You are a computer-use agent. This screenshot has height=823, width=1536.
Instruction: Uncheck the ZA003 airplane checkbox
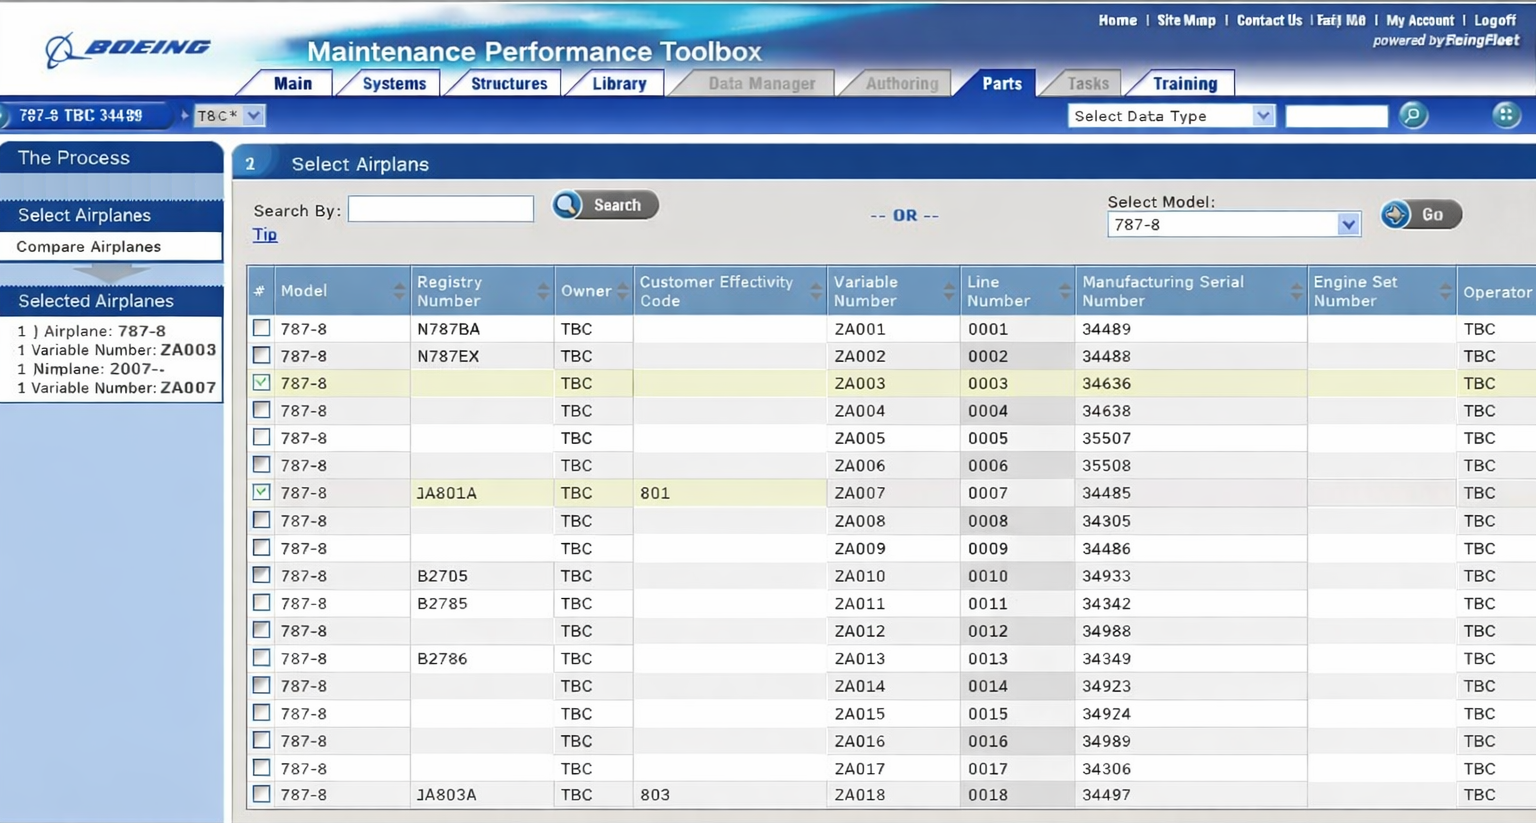pos(261,382)
